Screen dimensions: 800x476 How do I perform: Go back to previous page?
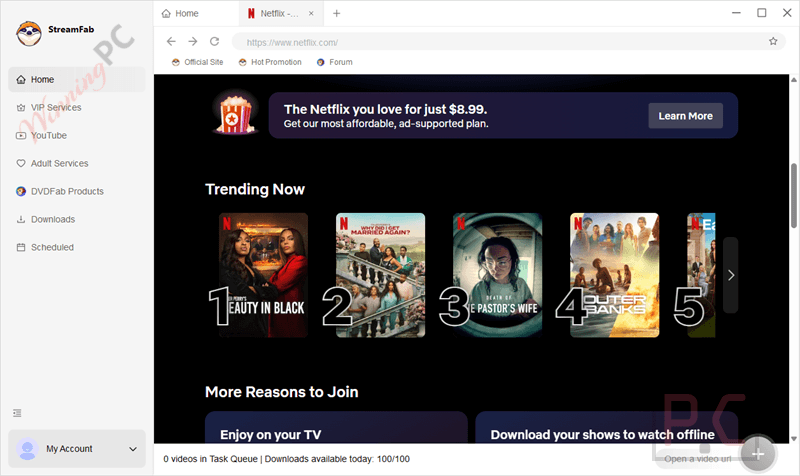(x=171, y=41)
